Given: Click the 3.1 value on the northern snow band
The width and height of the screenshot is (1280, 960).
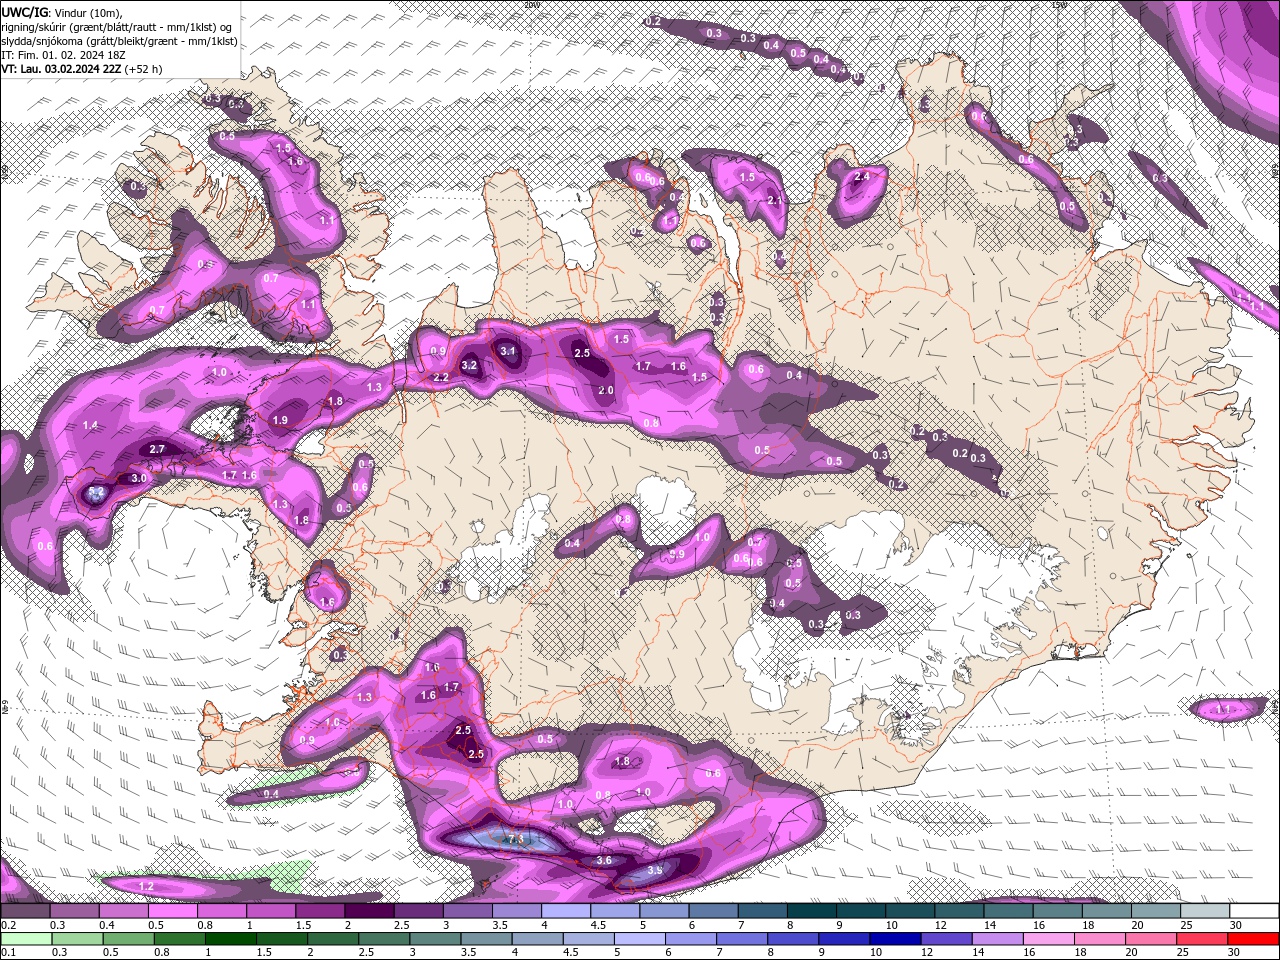Looking at the screenshot, I should pos(508,351).
